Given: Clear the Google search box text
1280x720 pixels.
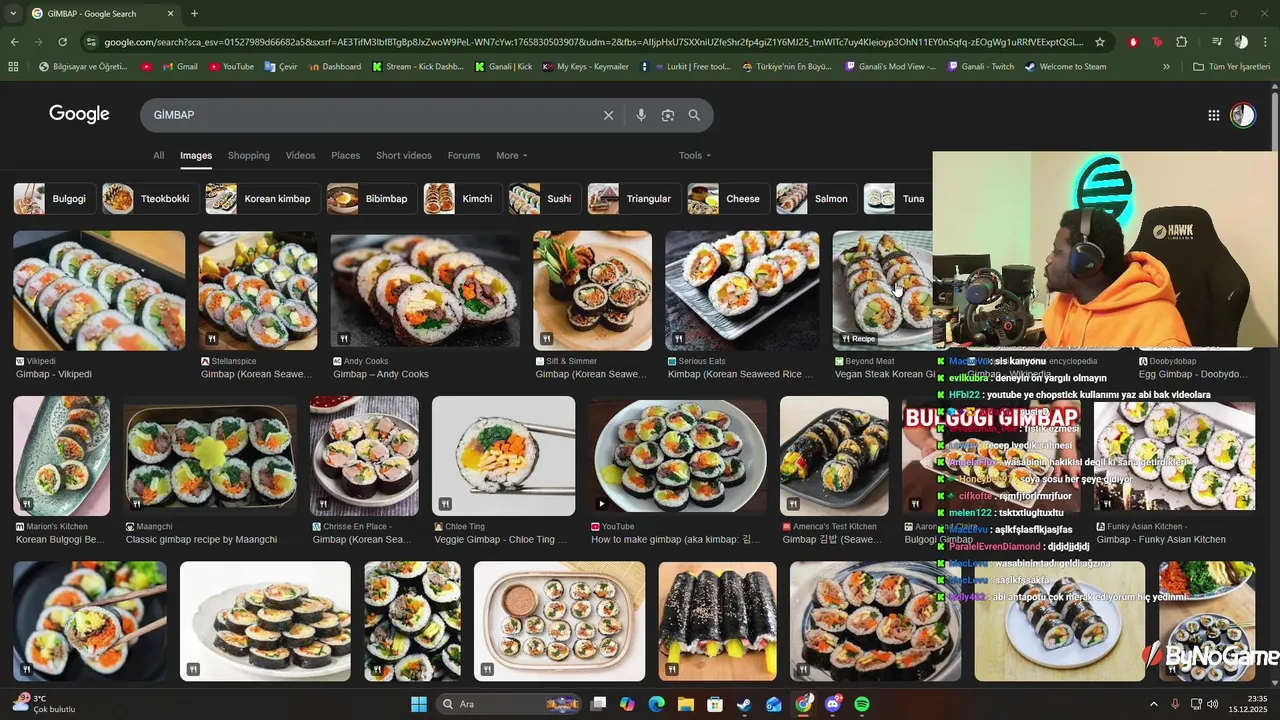Looking at the screenshot, I should coord(608,115).
